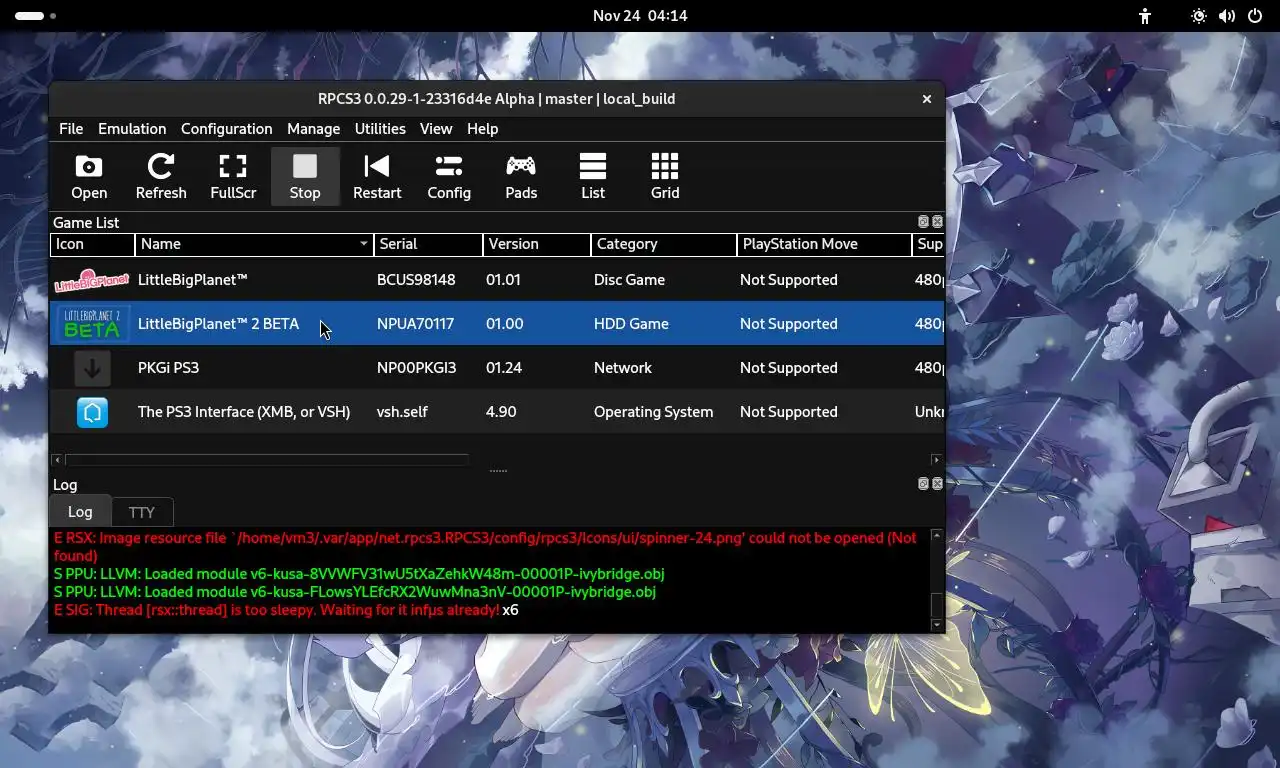Open the Utilities menu

(380, 129)
